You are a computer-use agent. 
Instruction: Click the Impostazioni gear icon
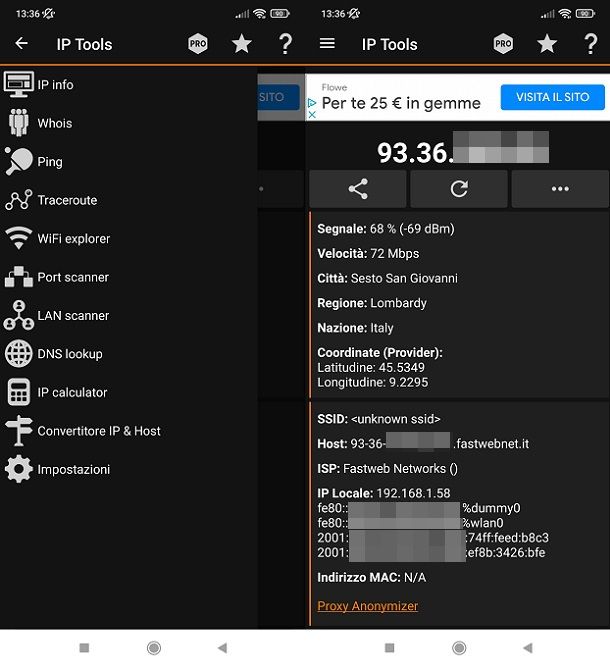coord(18,469)
